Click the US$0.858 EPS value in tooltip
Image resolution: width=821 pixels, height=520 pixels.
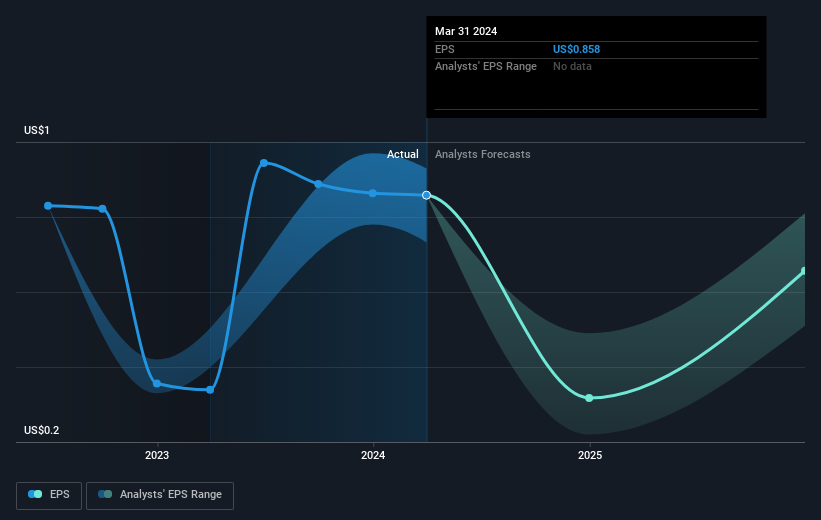(x=576, y=49)
